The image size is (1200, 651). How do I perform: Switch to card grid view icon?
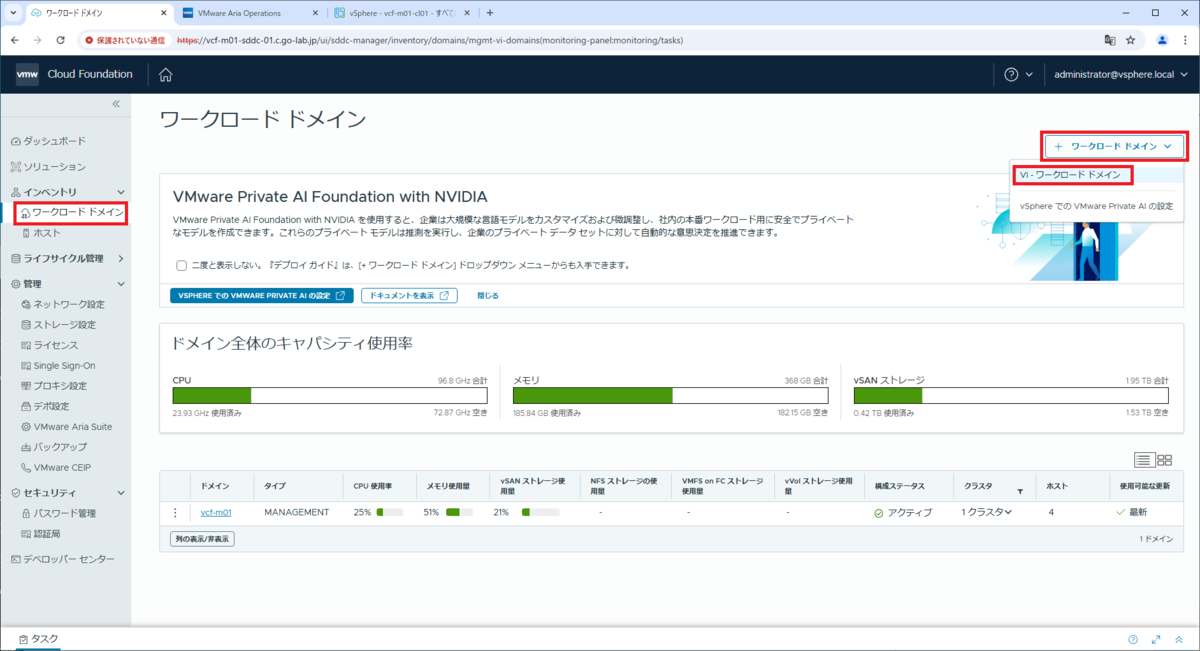pyautogui.click(x=1165, y=460)
